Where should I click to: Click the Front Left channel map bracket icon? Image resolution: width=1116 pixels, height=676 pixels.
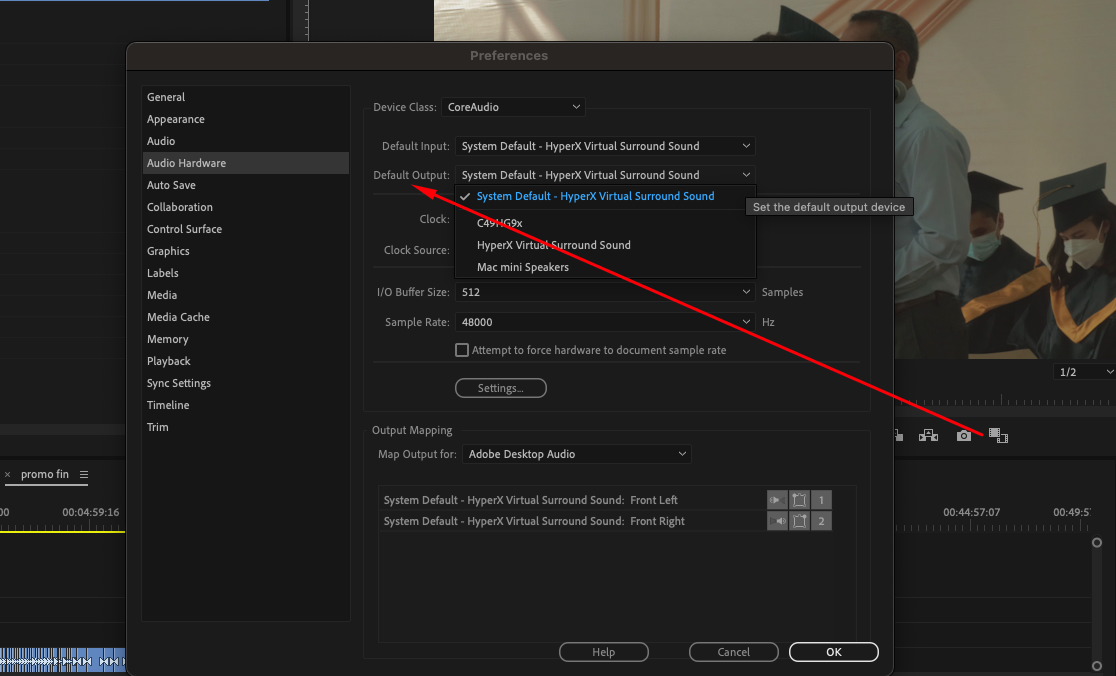click(x=800, y=499)
